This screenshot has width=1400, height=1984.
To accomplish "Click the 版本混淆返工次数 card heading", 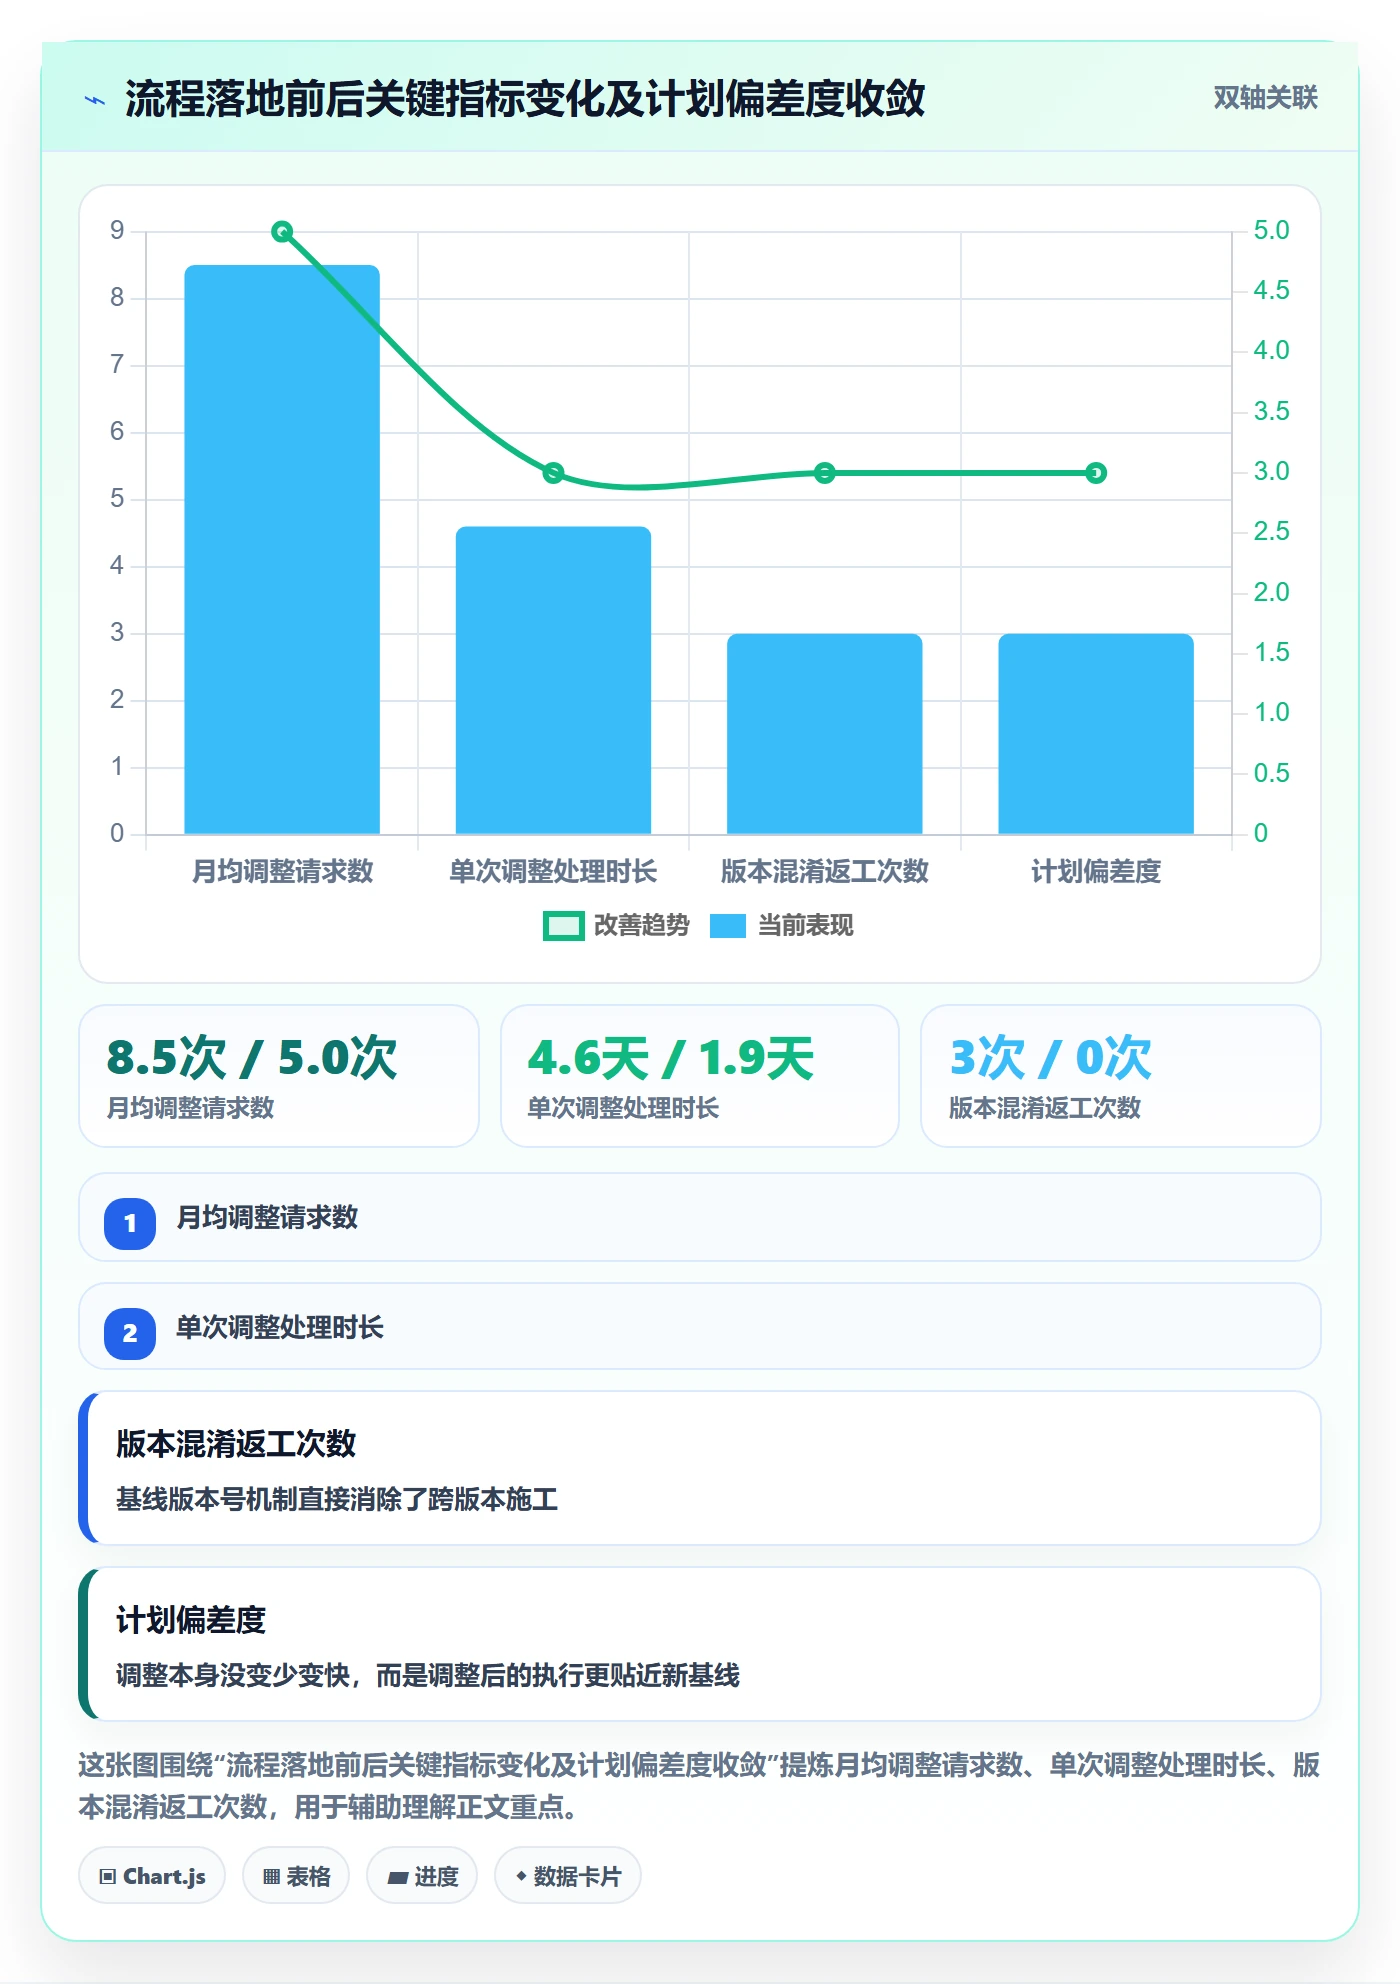I will [x=236, y=1444].
